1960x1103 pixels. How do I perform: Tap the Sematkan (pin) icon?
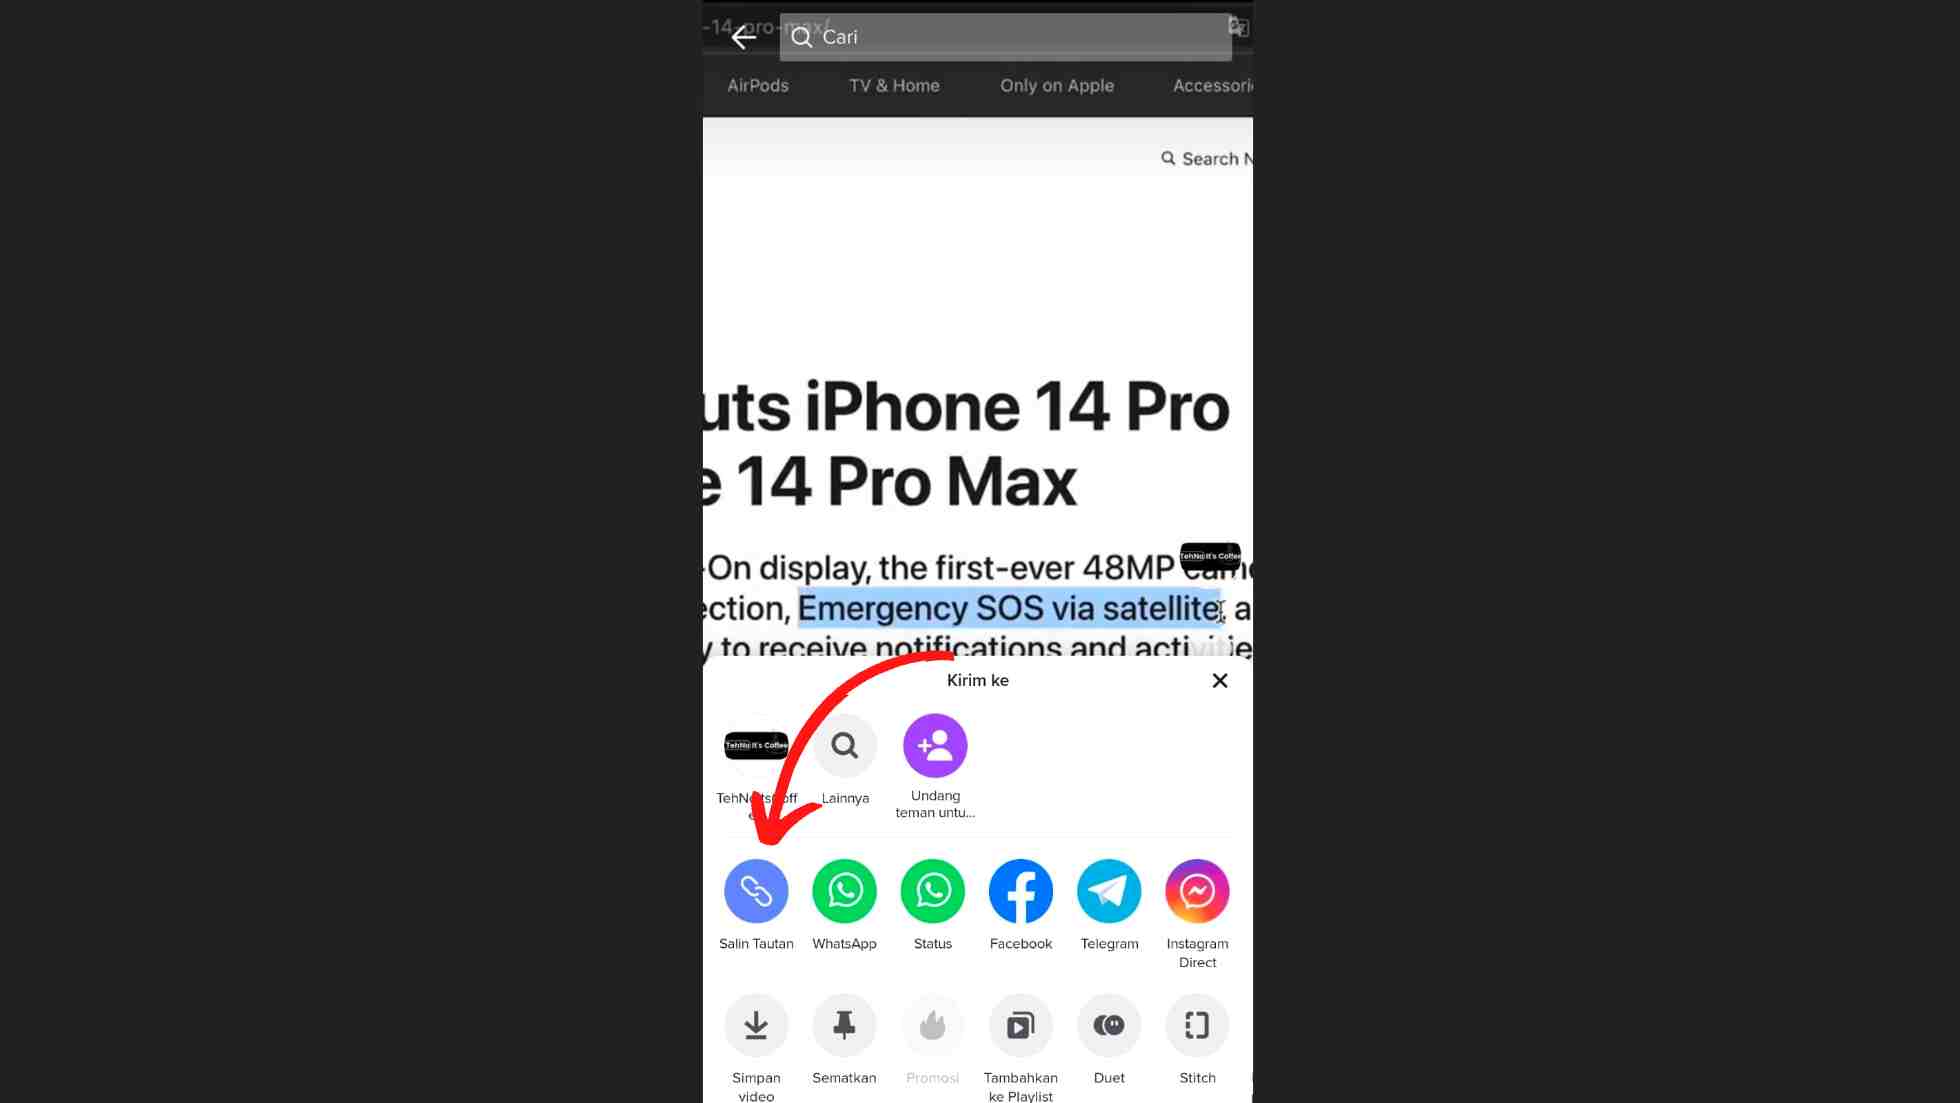point(844,1024)
